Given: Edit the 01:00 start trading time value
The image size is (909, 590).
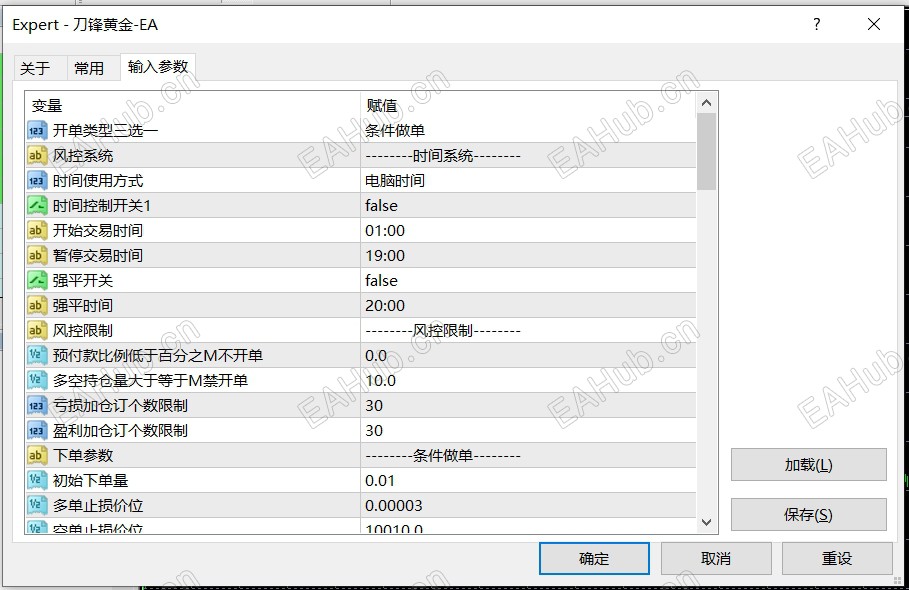Looking at the screenshot, I should pyautogui.click(x=528, y=231).
